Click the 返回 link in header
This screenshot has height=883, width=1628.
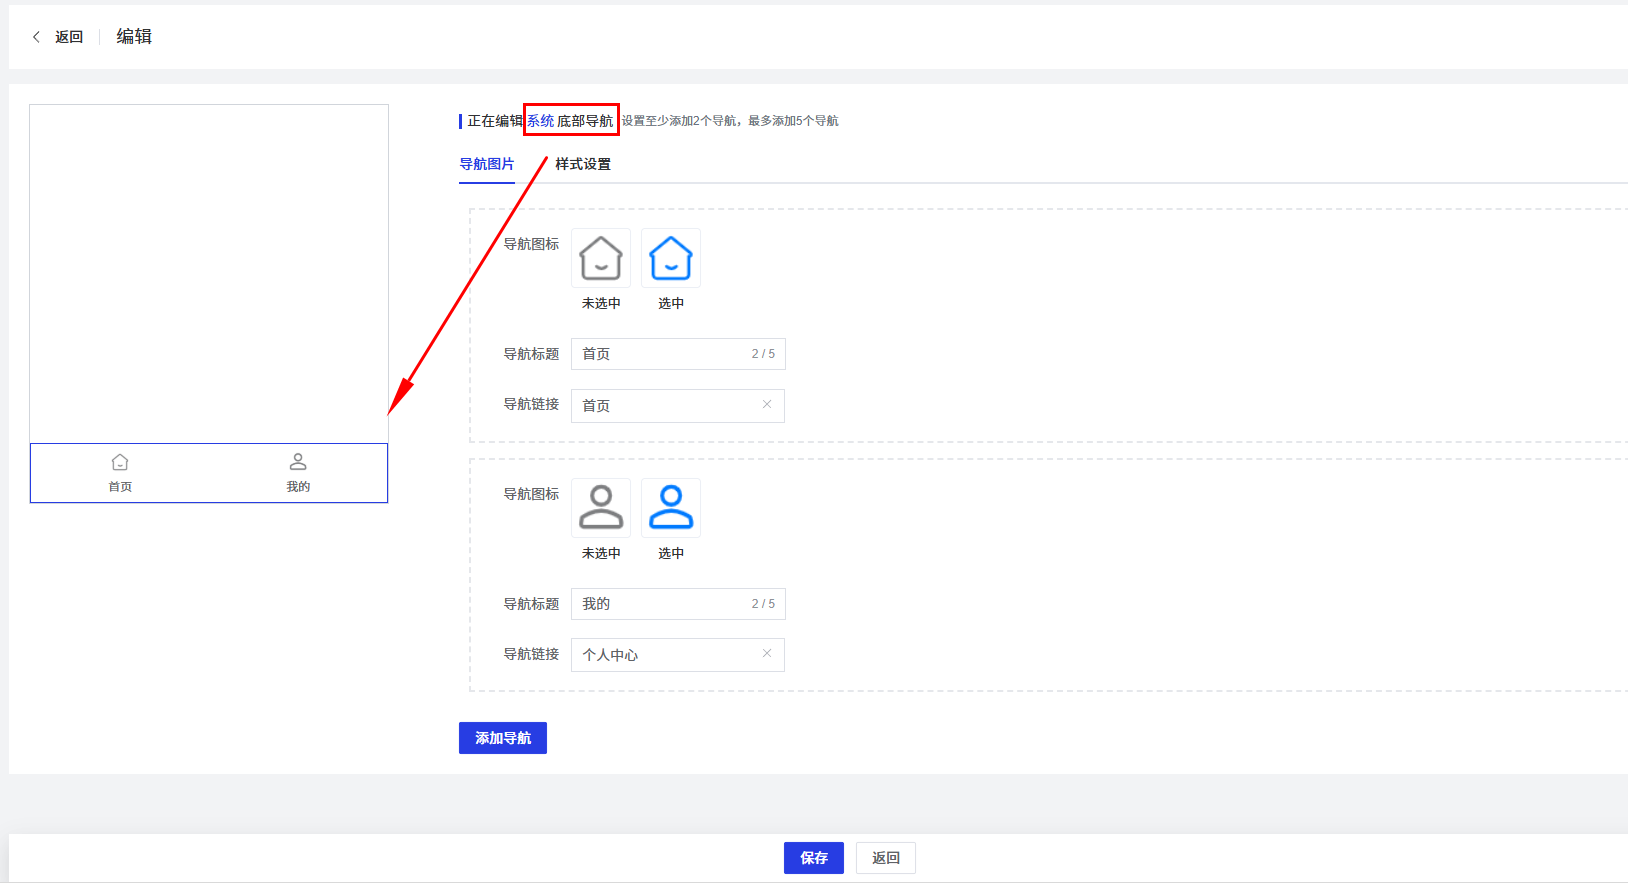pyautogui.click(x=69, y=37)
